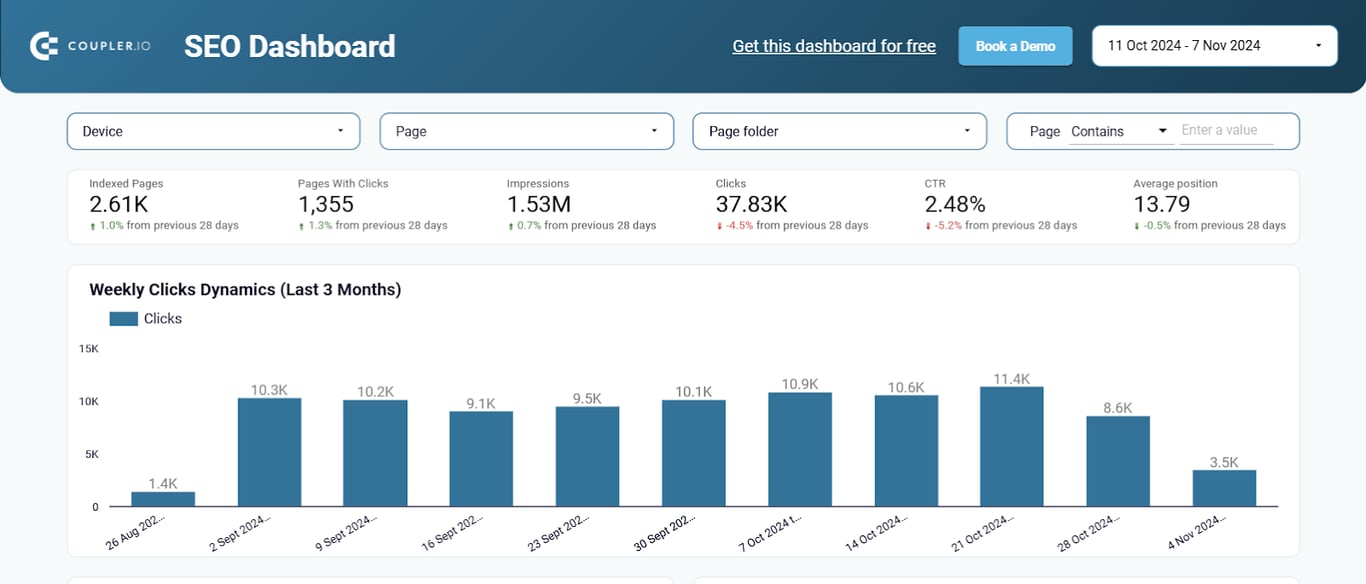
Task: Click the -4.5% from previous 28 days text
Action: [x=792, y=226]
